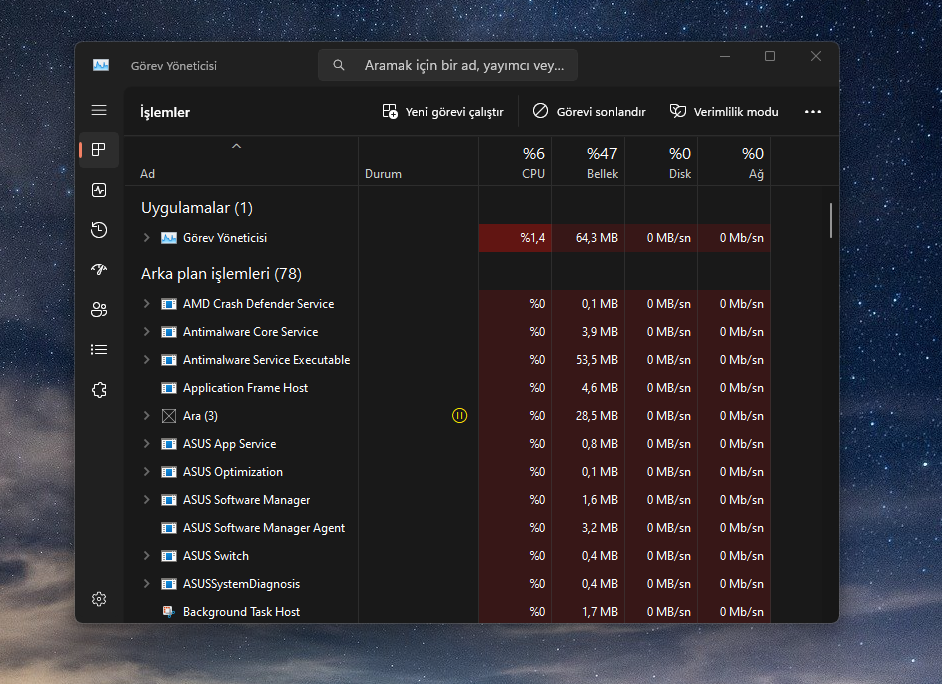Click the Arka plan işlemleri (78) heading
Image resolution: width=942 pixels, height=684 pixels.
pyautogui.click(x=221, y=274)
